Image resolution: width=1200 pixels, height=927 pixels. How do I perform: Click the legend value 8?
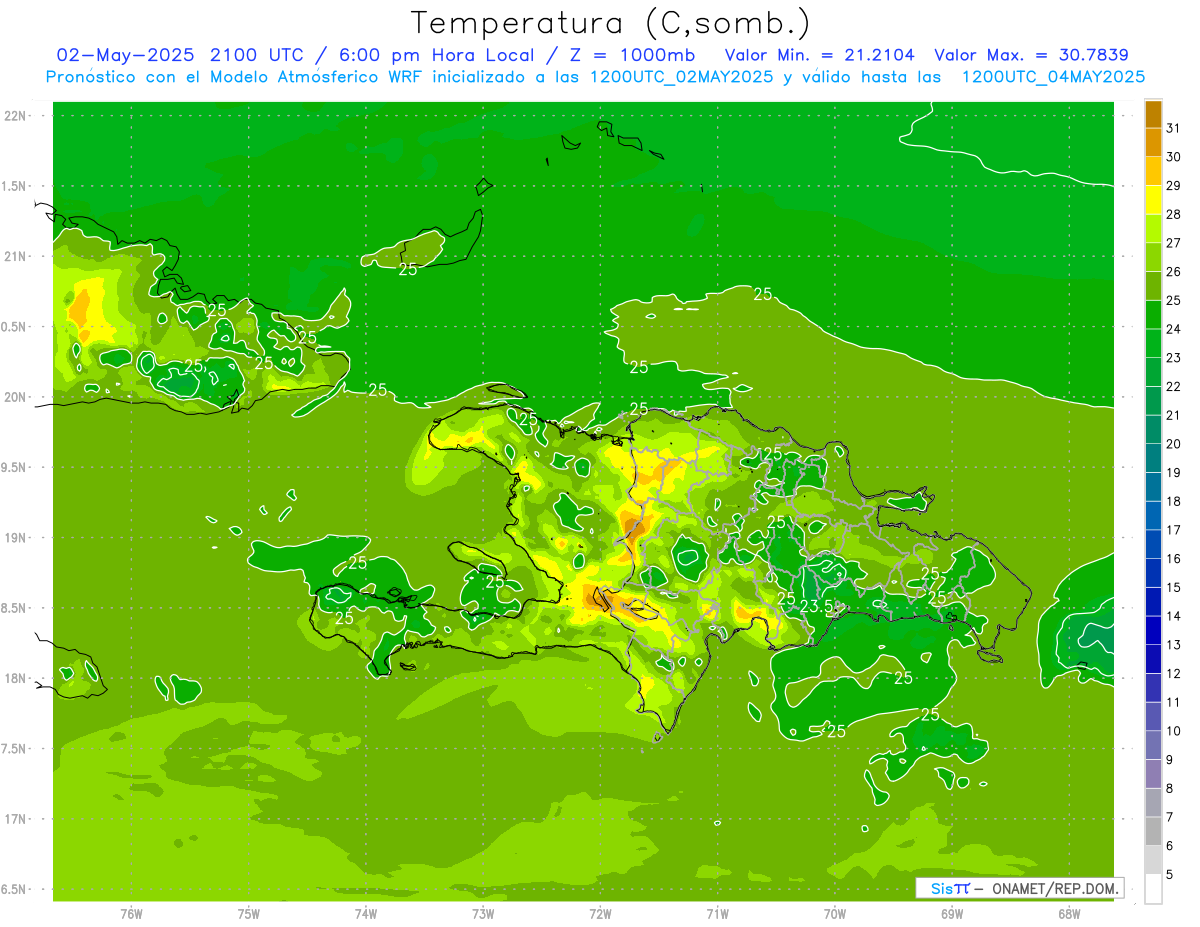point(1170,789)
